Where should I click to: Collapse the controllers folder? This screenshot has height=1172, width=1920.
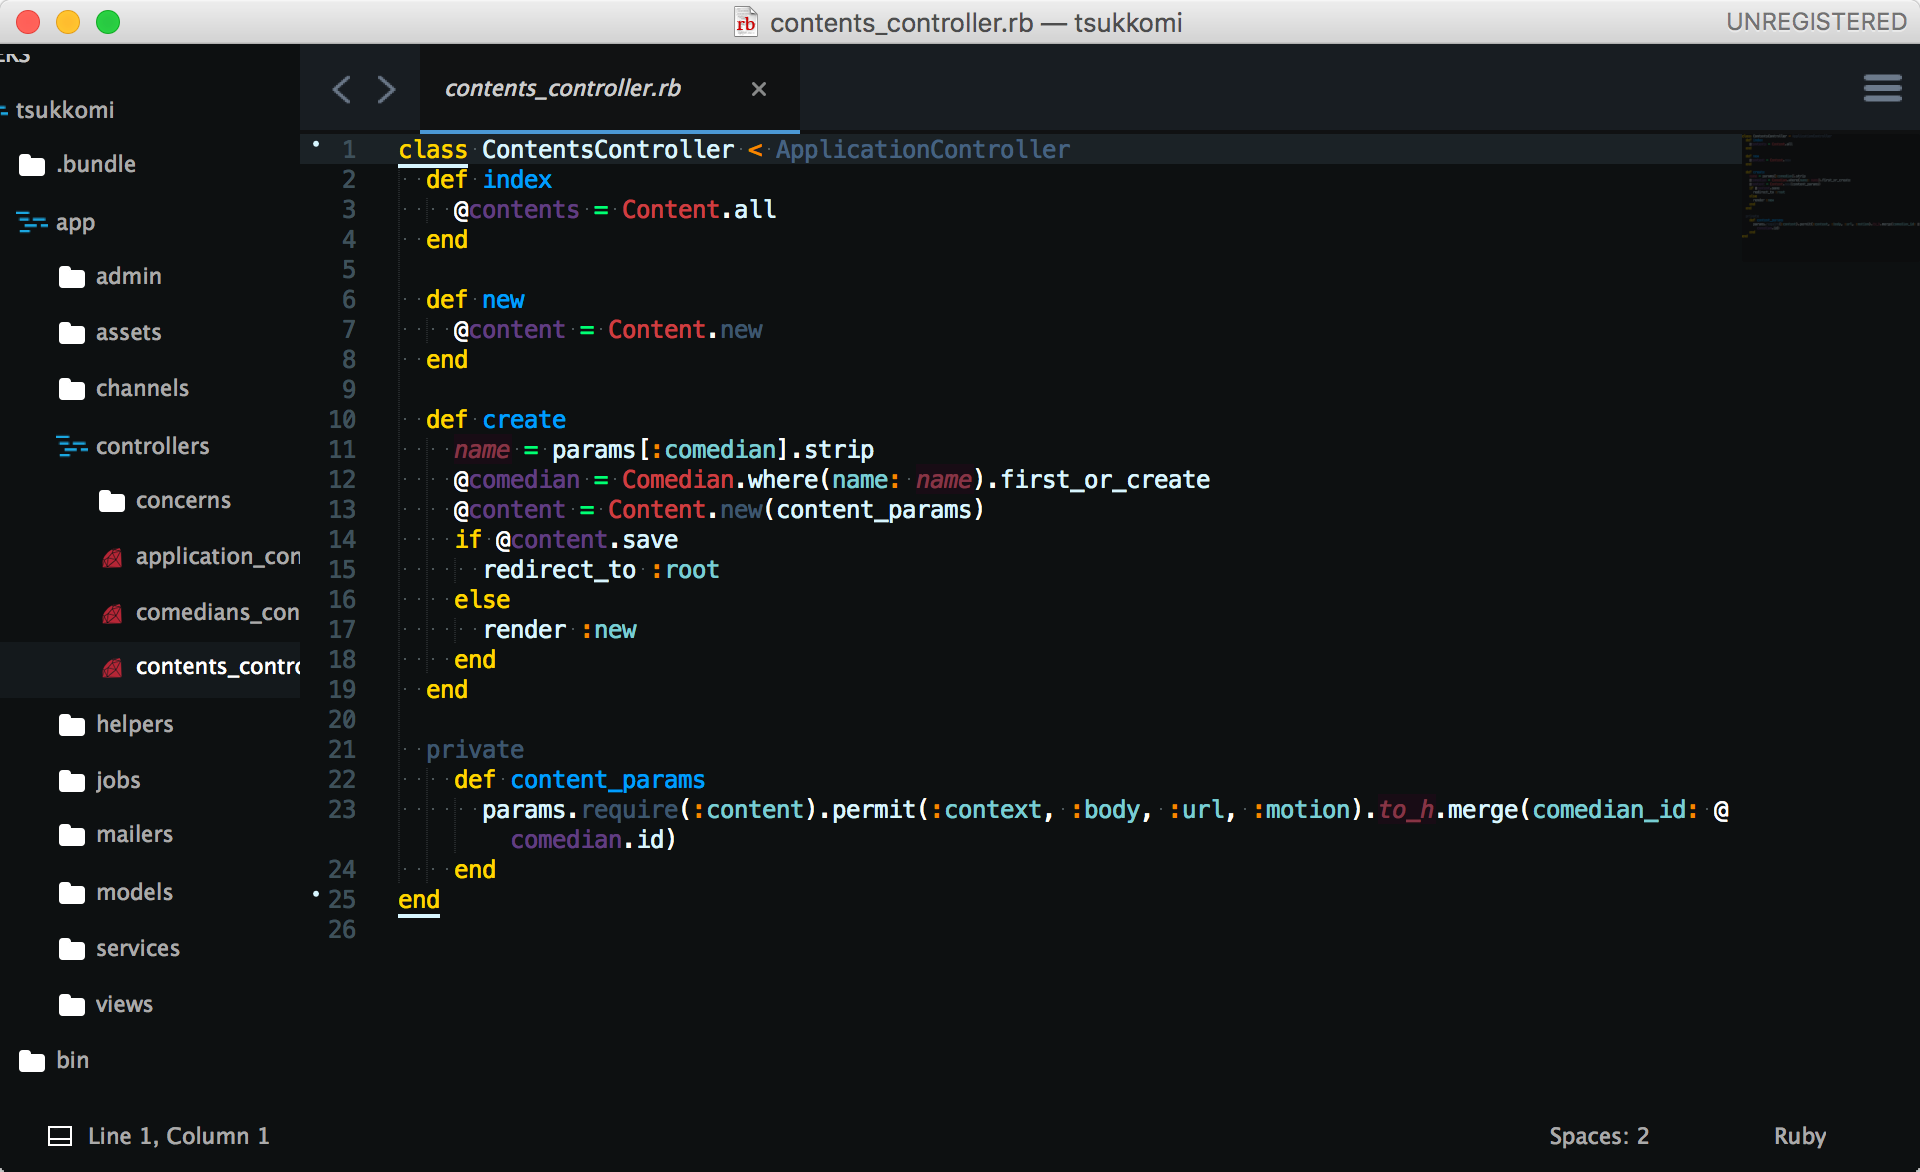[73, 446]
